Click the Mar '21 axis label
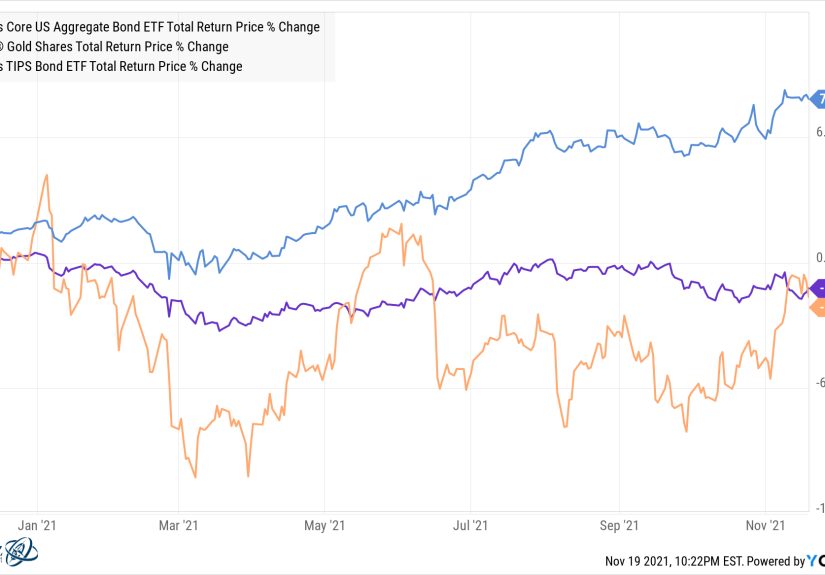Image resolution: width=825 pixels, height=575 pixels. coord(178,524)
